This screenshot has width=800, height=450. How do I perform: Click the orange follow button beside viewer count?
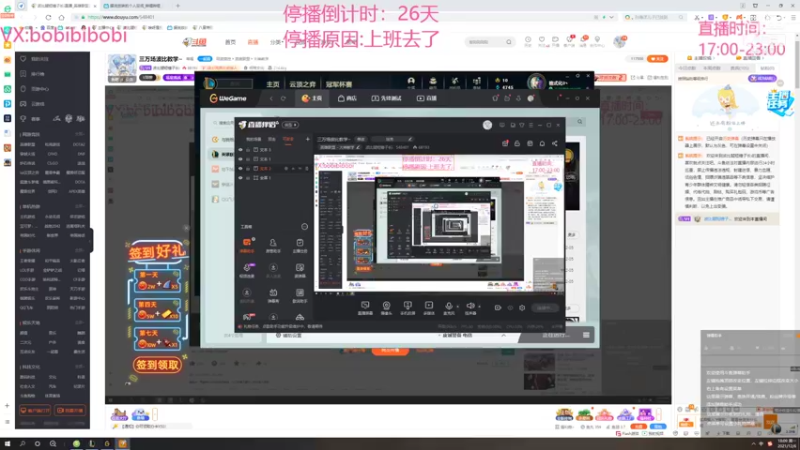tap(658, 59)
